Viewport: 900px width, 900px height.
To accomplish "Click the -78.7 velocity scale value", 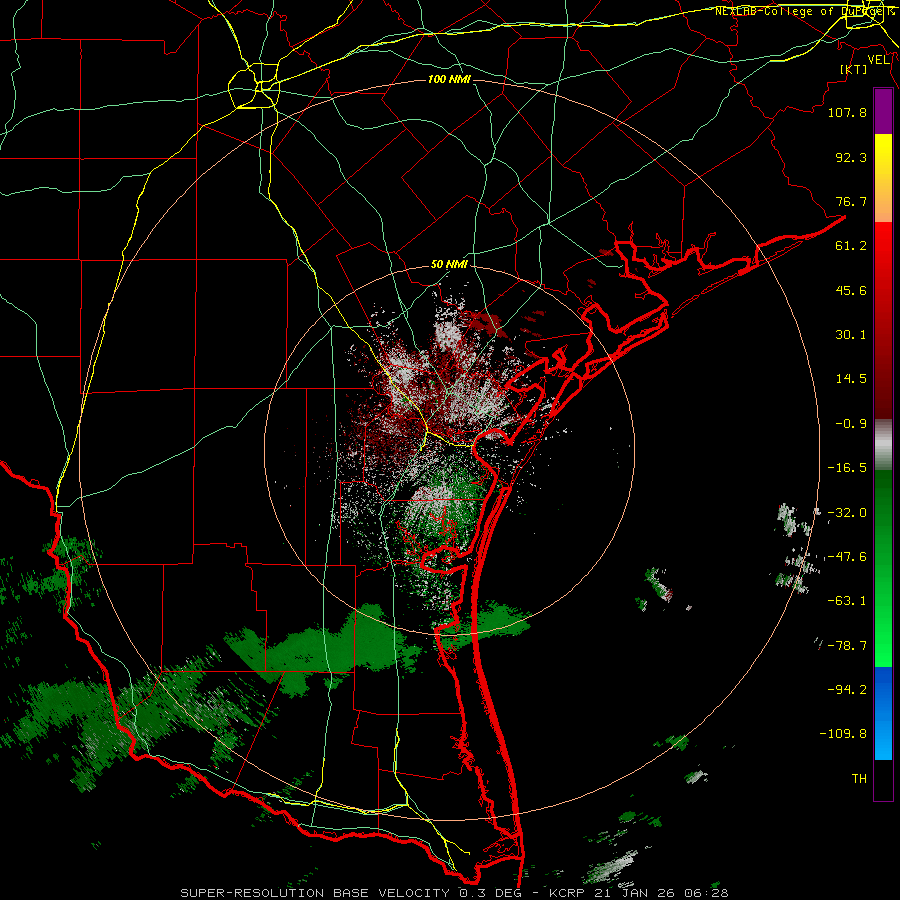I will point(847,646).
